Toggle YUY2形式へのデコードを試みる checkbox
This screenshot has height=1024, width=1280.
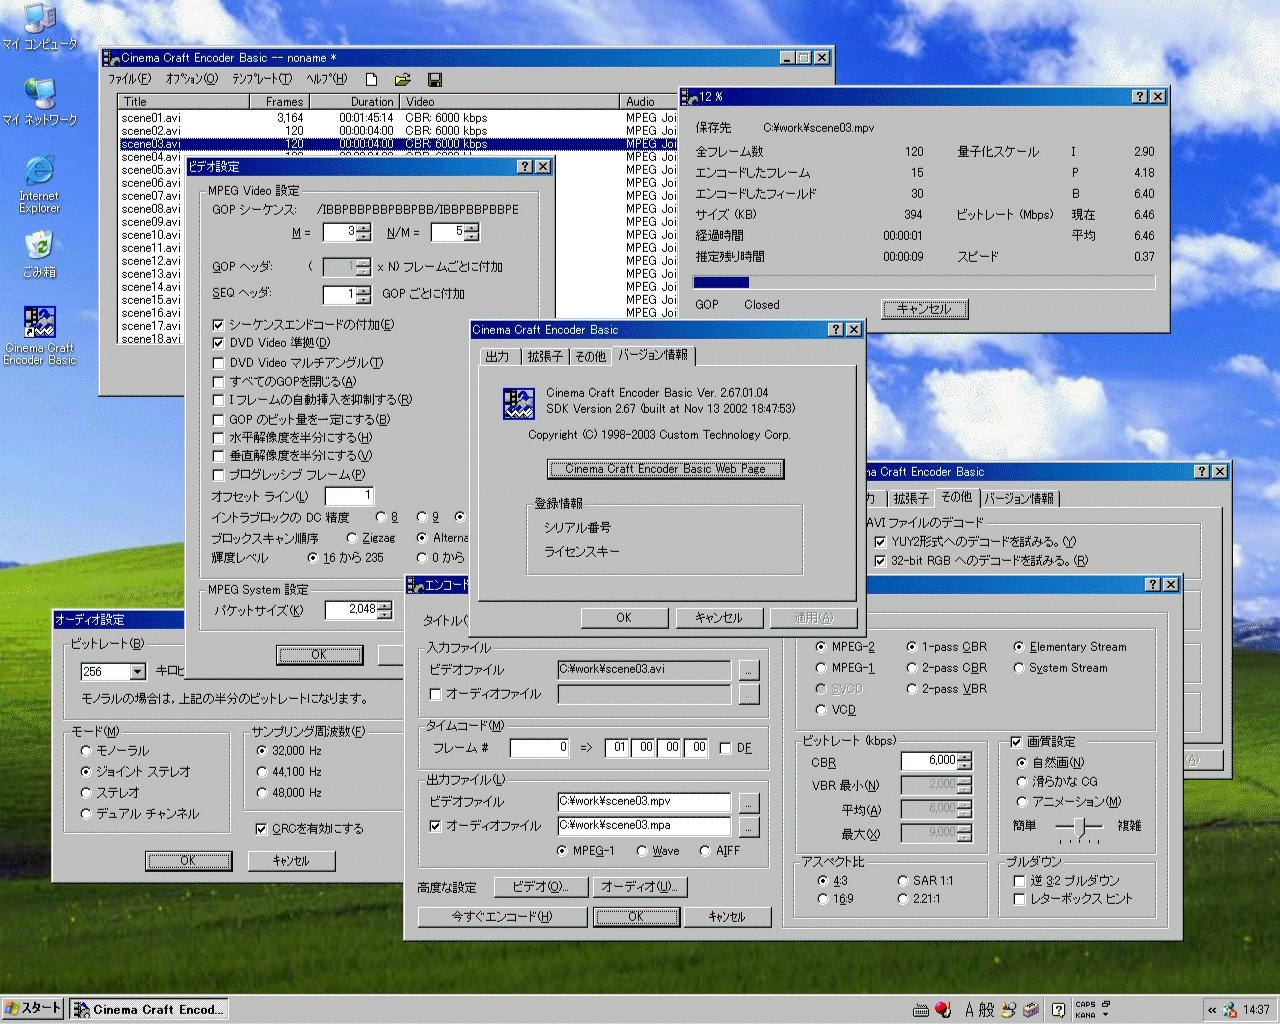coord(880,542)
